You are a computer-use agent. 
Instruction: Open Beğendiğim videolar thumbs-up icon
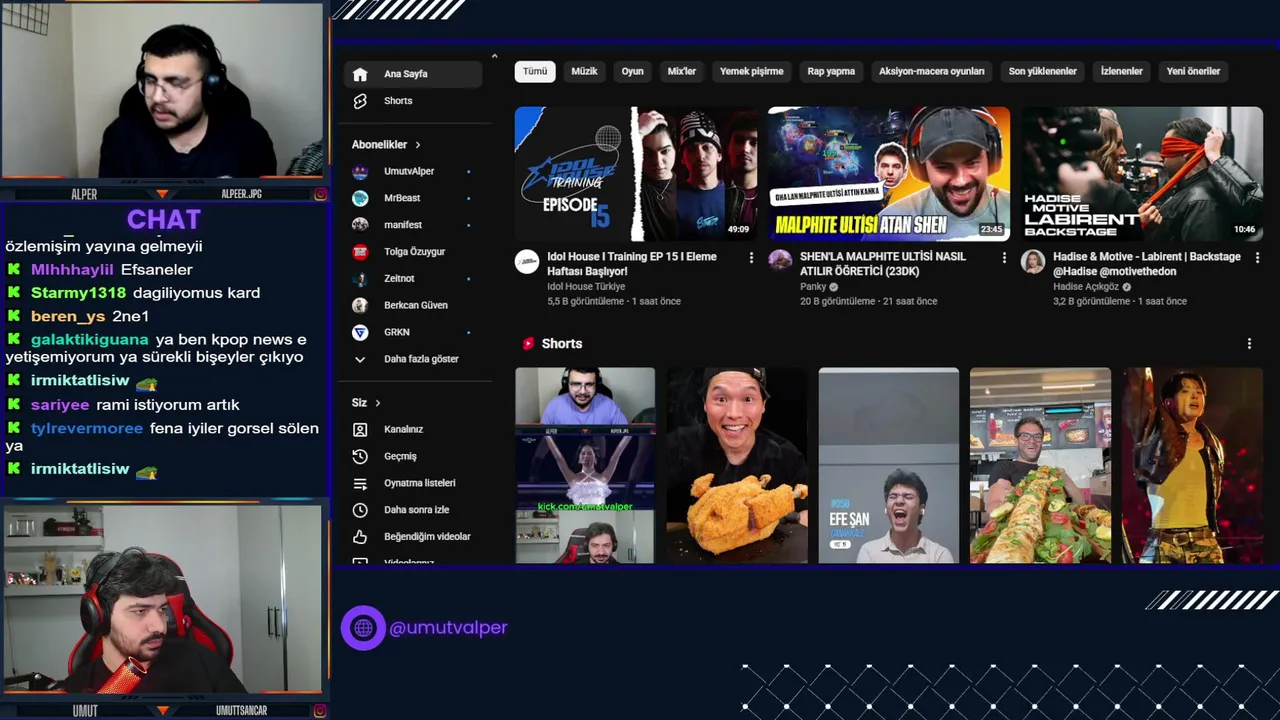[x=360, y=537]
